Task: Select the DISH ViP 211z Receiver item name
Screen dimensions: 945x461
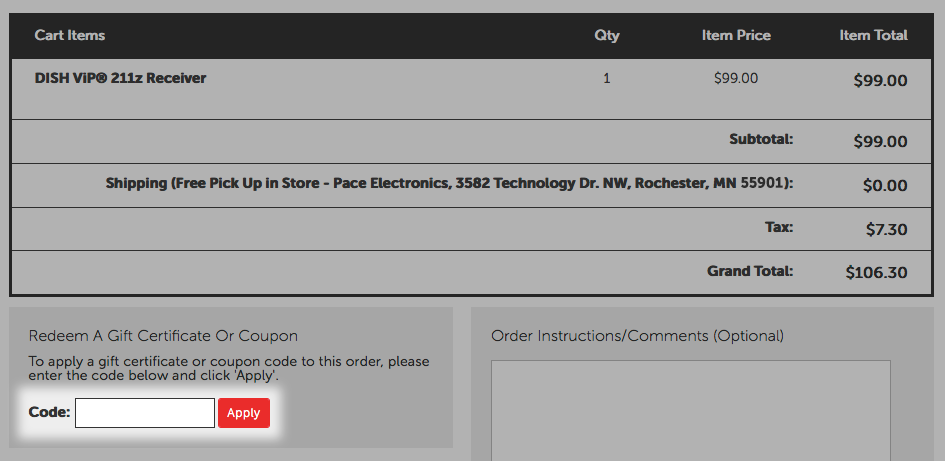Action: point(121,78)
